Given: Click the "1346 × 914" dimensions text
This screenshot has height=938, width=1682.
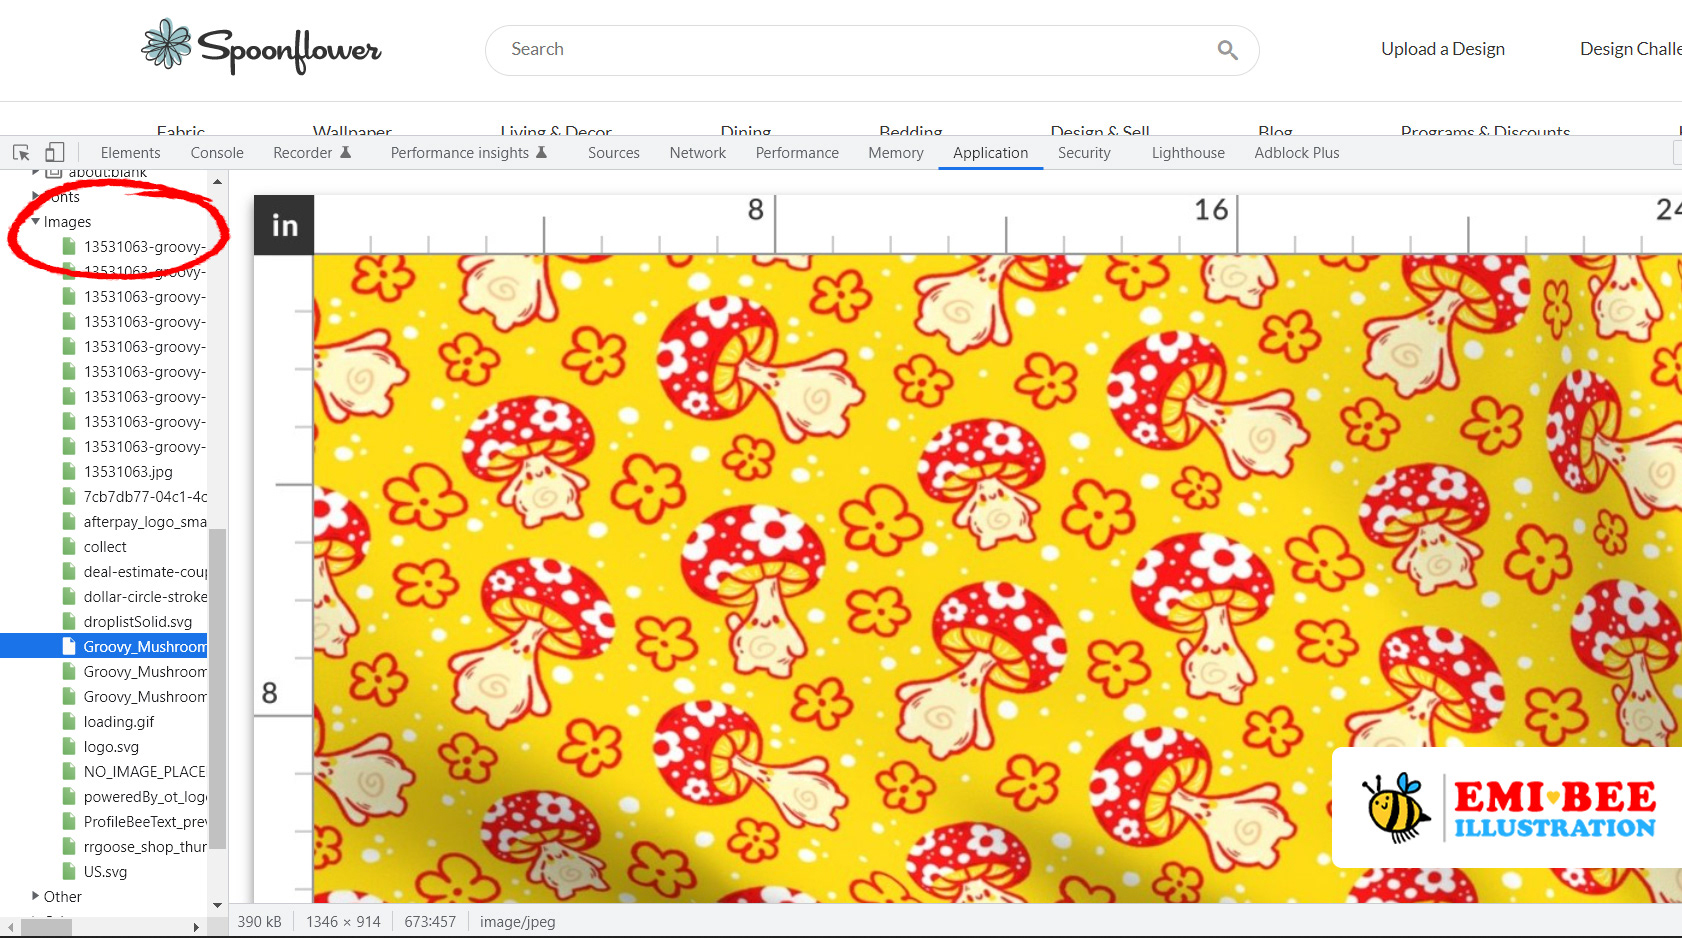Looking at the screenshot, I should 343,921.
